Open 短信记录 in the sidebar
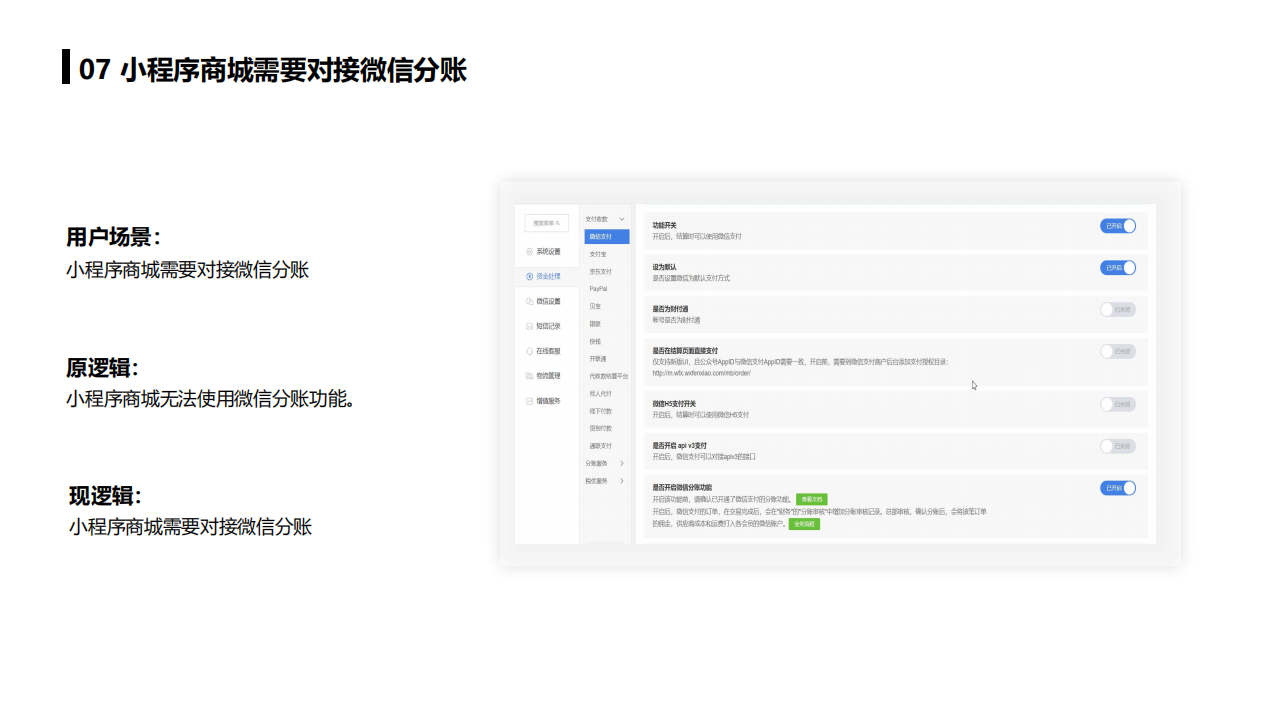The width and height of the screenshot is (1280, 720). [x=546, y=326]
